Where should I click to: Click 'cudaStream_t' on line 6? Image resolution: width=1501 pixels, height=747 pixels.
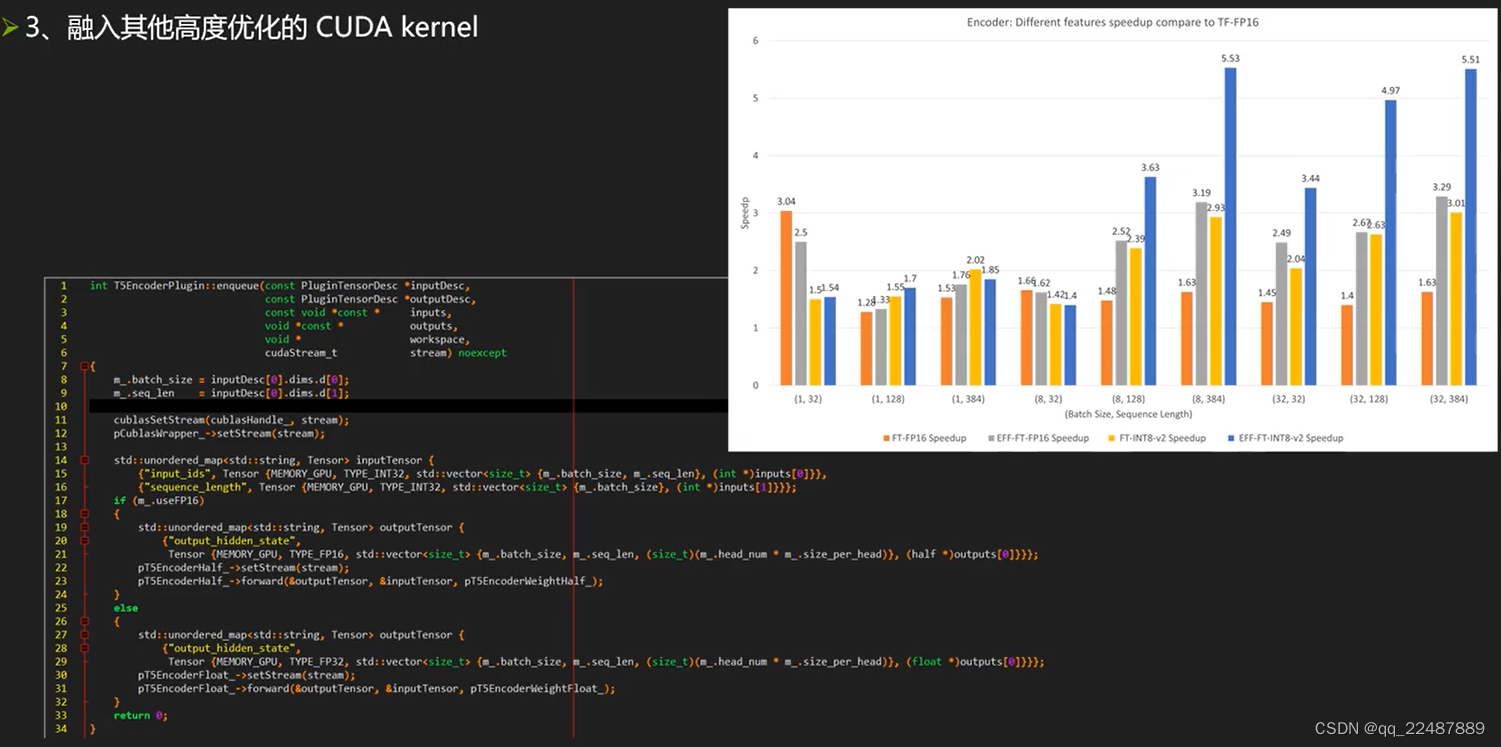(x=301, y=353)
